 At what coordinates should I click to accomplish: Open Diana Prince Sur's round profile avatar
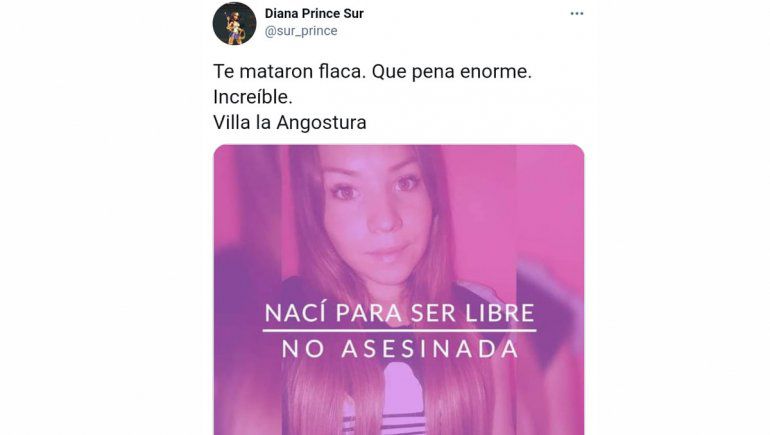[234, 23]
